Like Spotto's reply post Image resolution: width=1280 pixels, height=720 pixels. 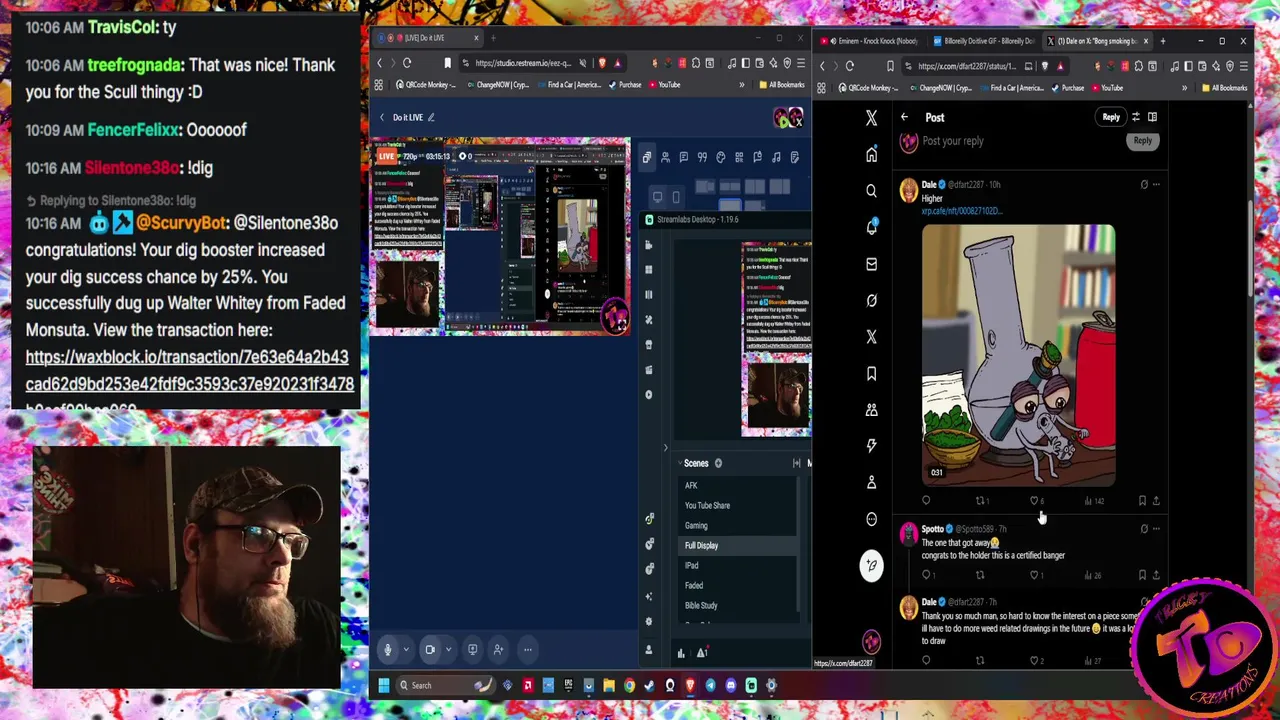[x=1035, y=575]
